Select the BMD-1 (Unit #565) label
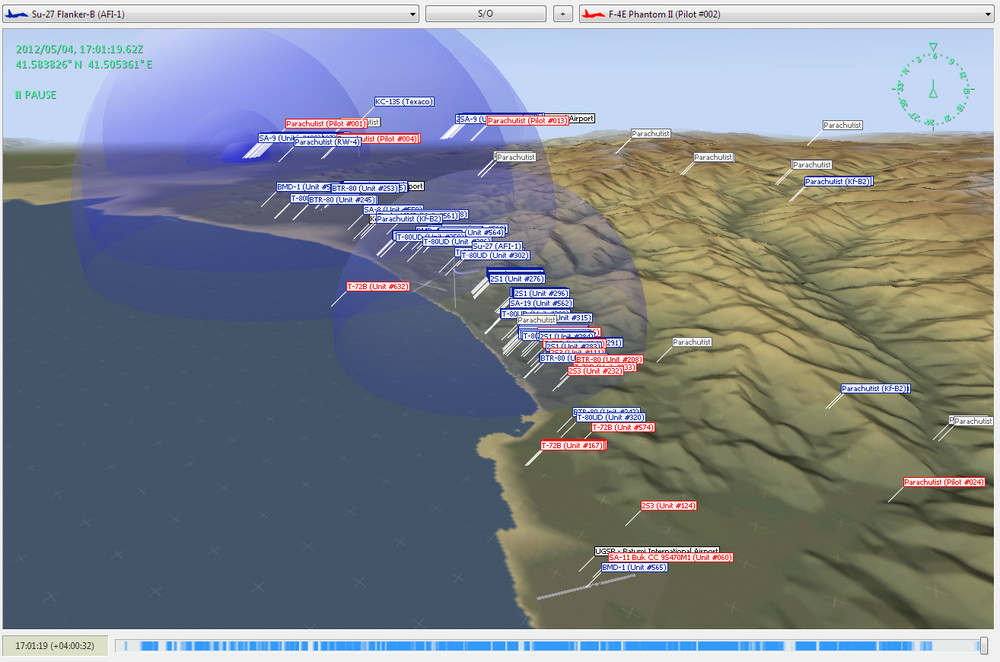The height and width of the screenshot is (662, 1000). (635, 567)
